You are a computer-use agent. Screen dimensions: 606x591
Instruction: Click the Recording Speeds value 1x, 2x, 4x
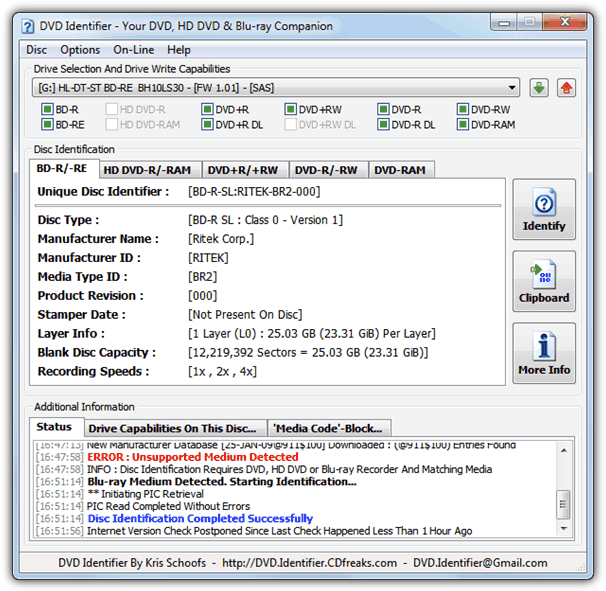[x=222, y=371]
